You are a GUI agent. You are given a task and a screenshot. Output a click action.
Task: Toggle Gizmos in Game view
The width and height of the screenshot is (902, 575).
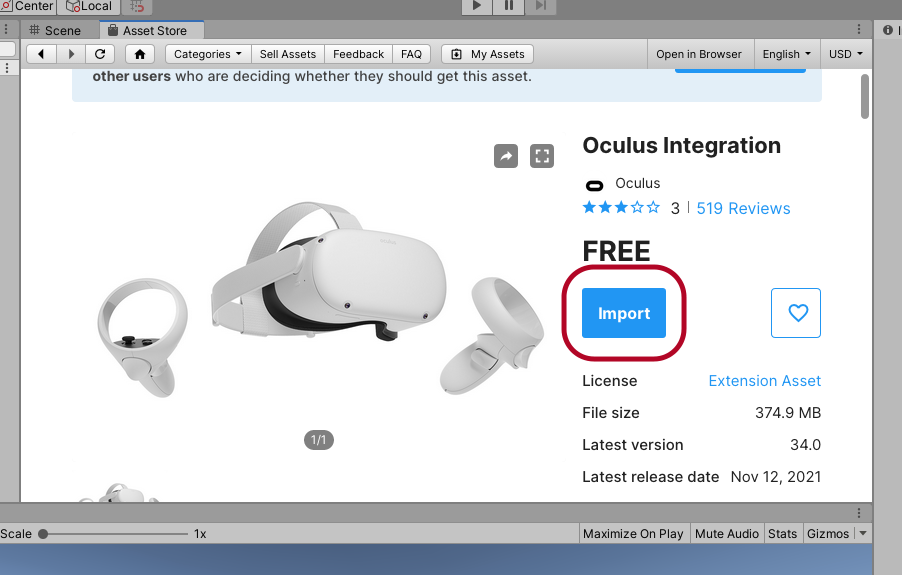(828, 534)
